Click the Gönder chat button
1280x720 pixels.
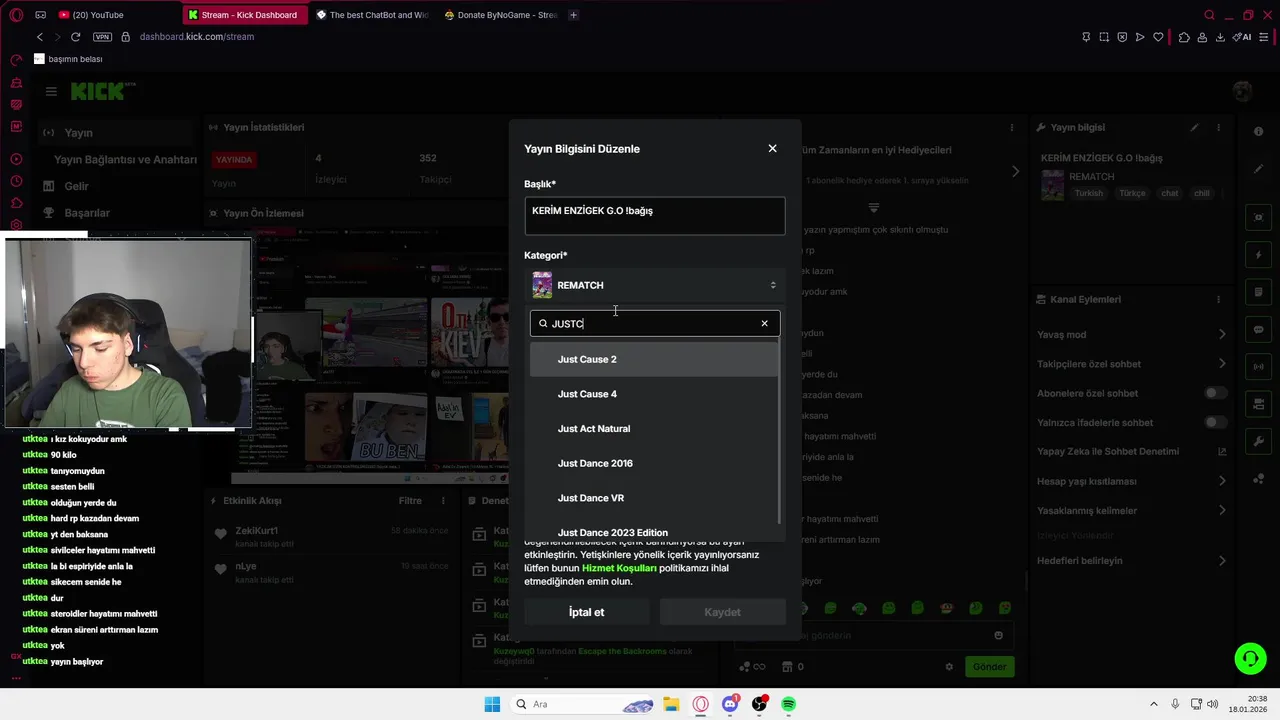point(989,666)
